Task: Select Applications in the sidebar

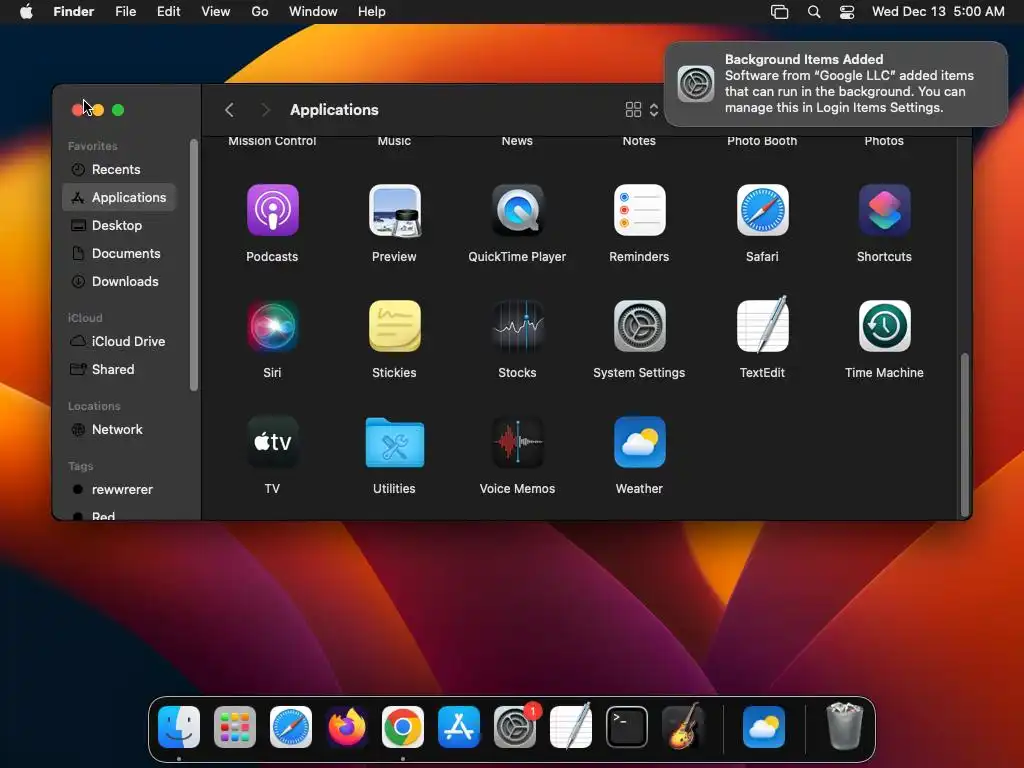Action: coord(120,197)
